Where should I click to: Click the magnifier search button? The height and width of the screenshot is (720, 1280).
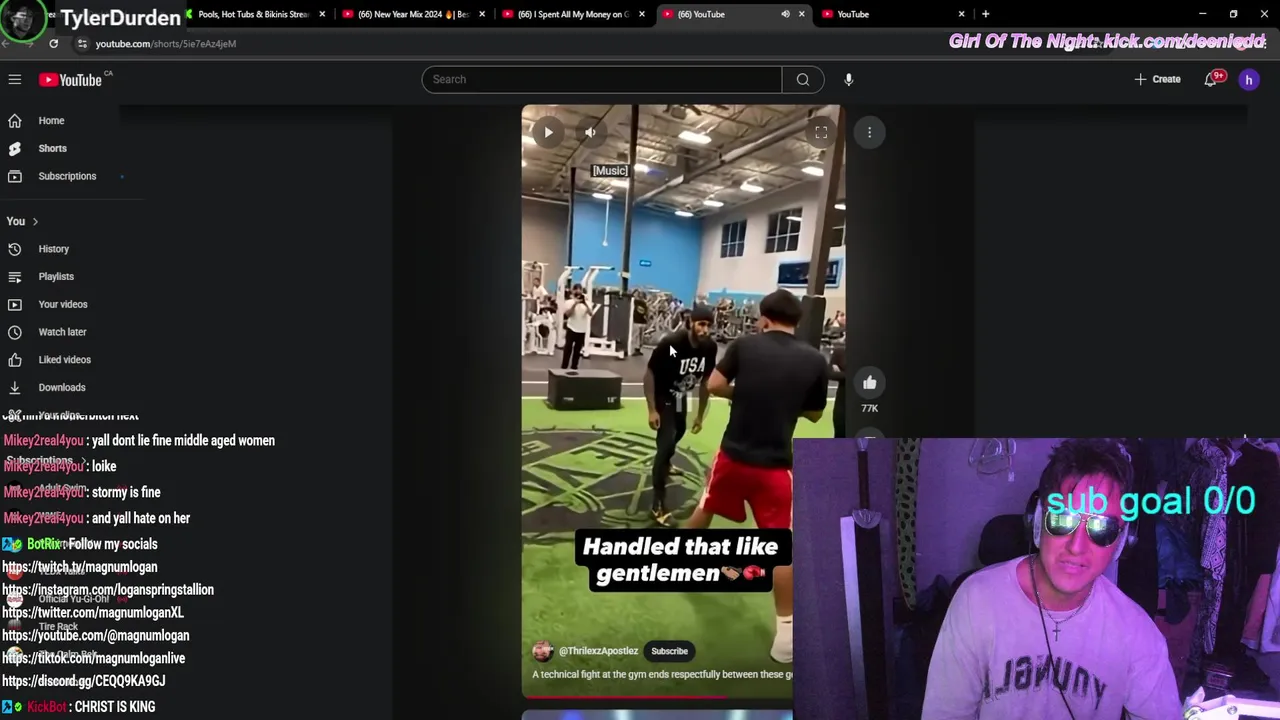pos(803,79)
